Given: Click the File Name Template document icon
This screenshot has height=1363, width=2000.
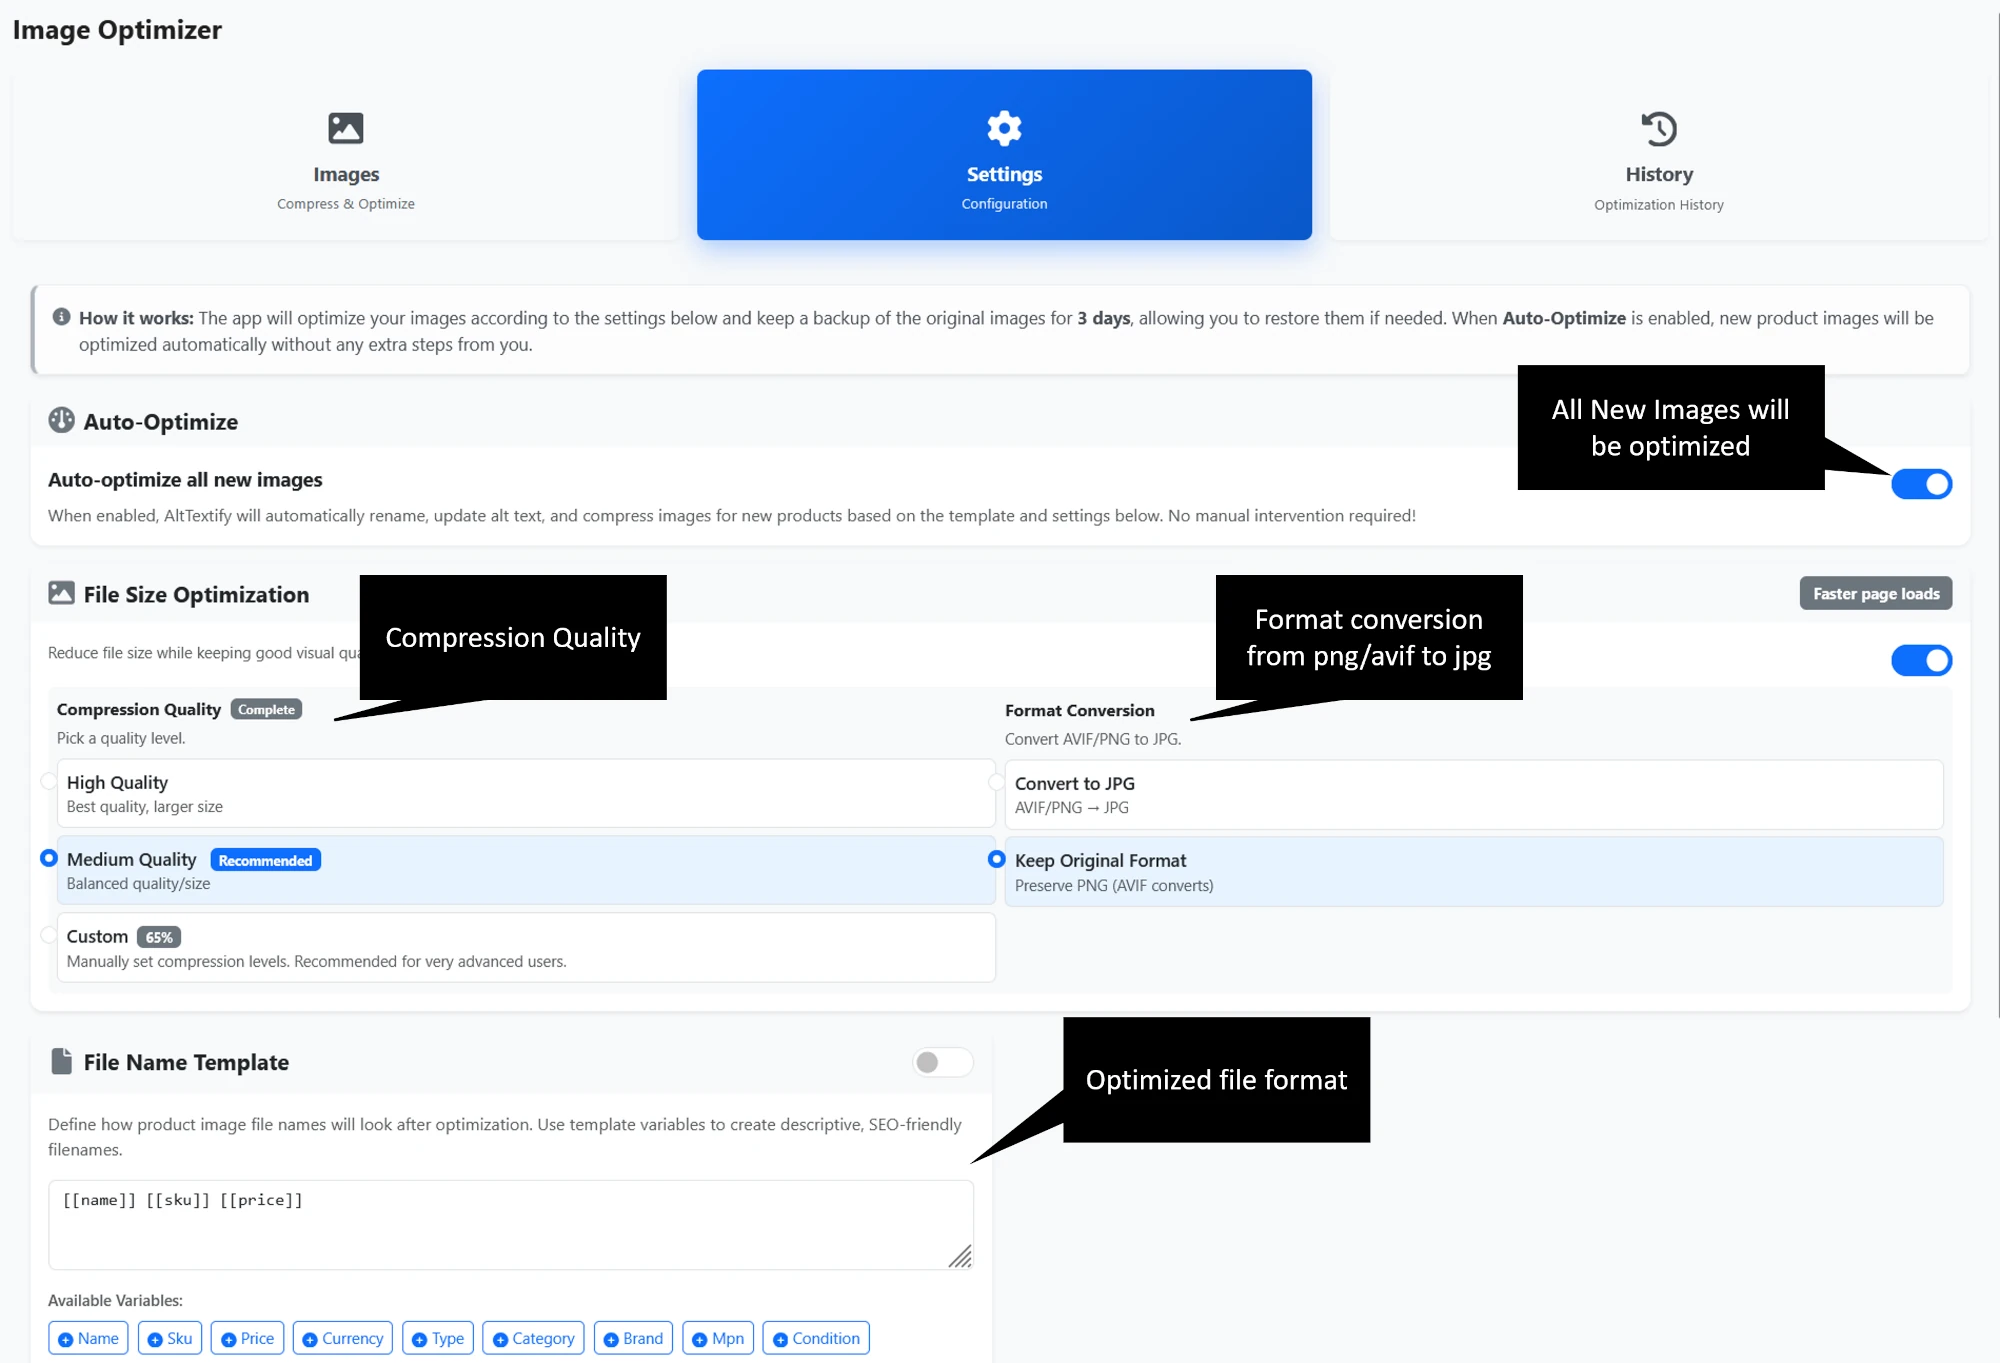Looking at the screenshot, I should tap(62, 1061).
